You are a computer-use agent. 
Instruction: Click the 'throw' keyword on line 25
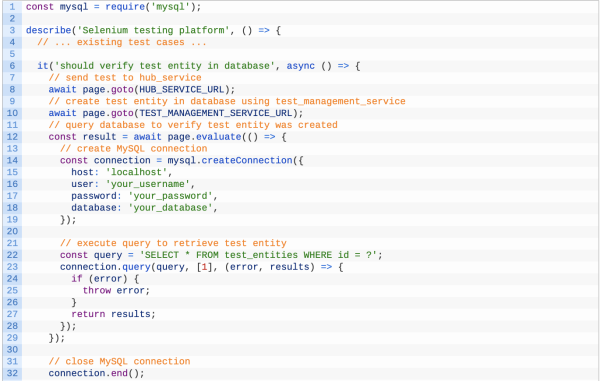(x=96, y=290)
